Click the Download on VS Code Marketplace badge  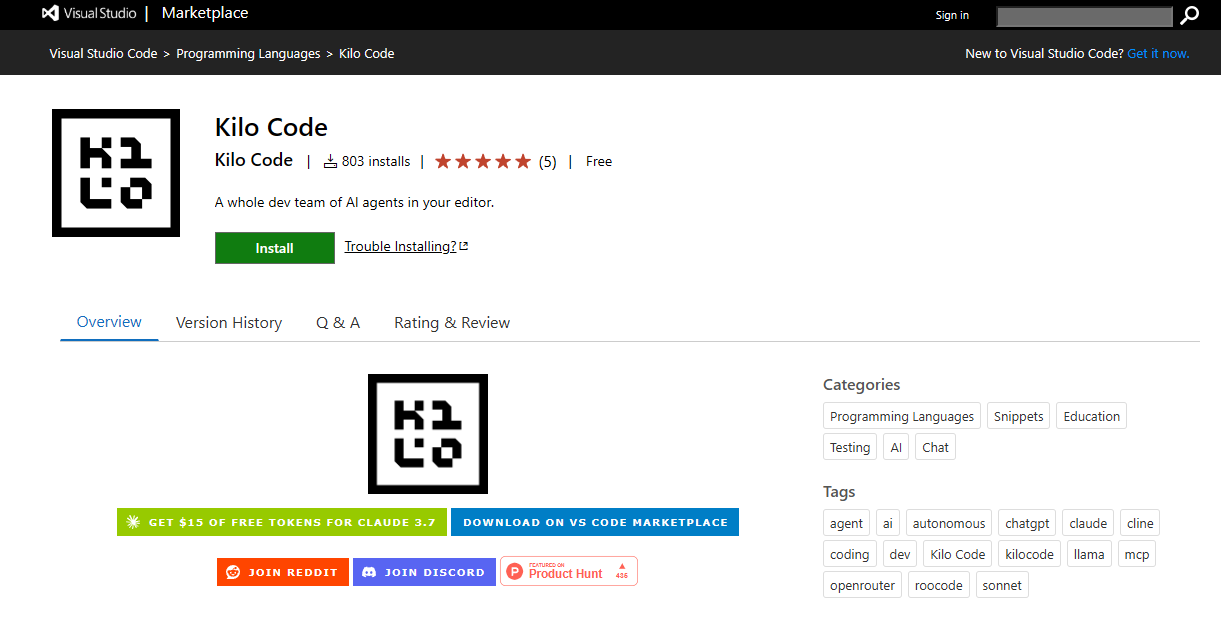tap(595, 522)
